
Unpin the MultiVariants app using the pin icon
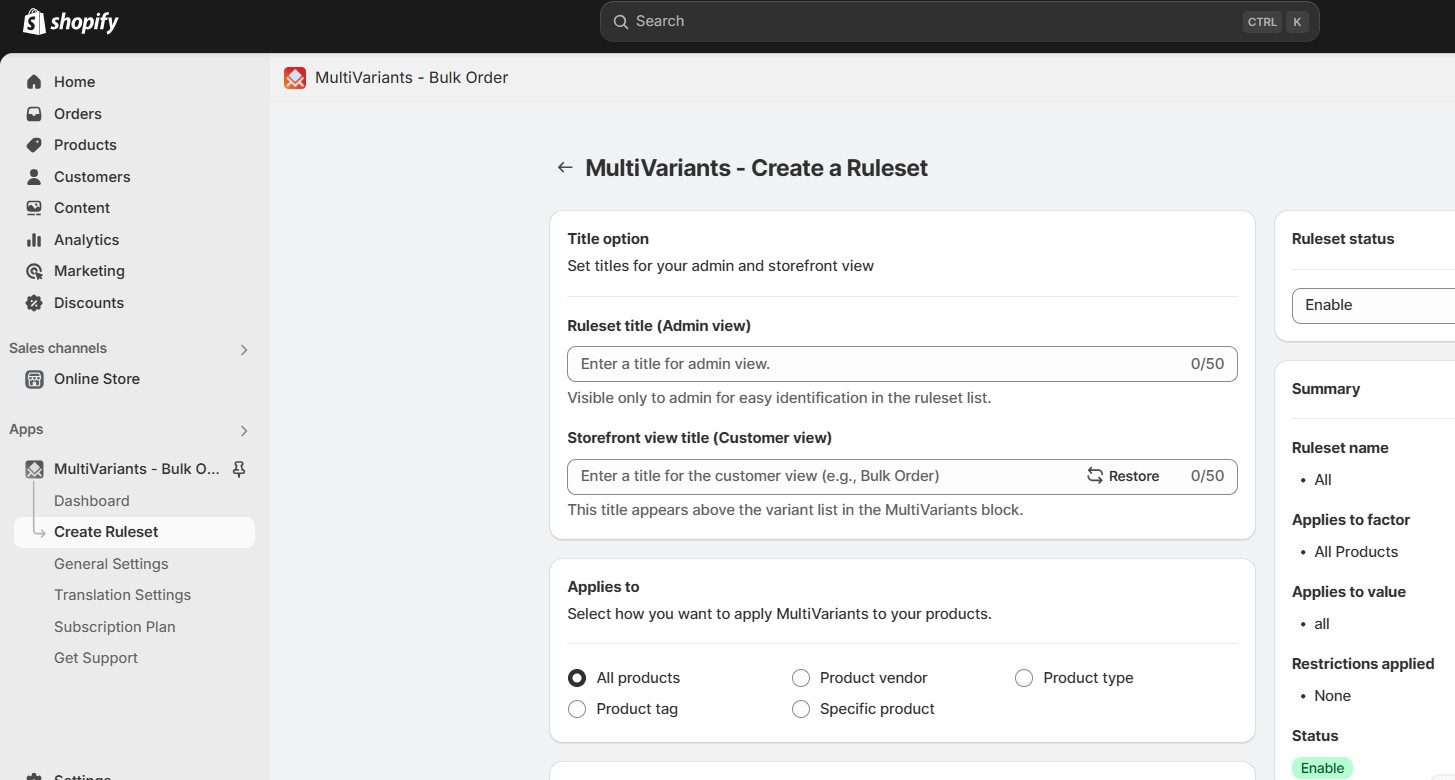(x=239, y=468)
